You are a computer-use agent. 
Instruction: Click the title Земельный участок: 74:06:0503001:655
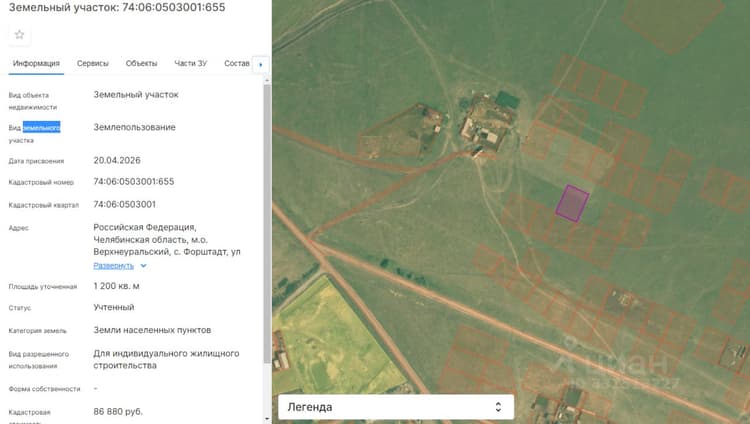tap(117, 7)
